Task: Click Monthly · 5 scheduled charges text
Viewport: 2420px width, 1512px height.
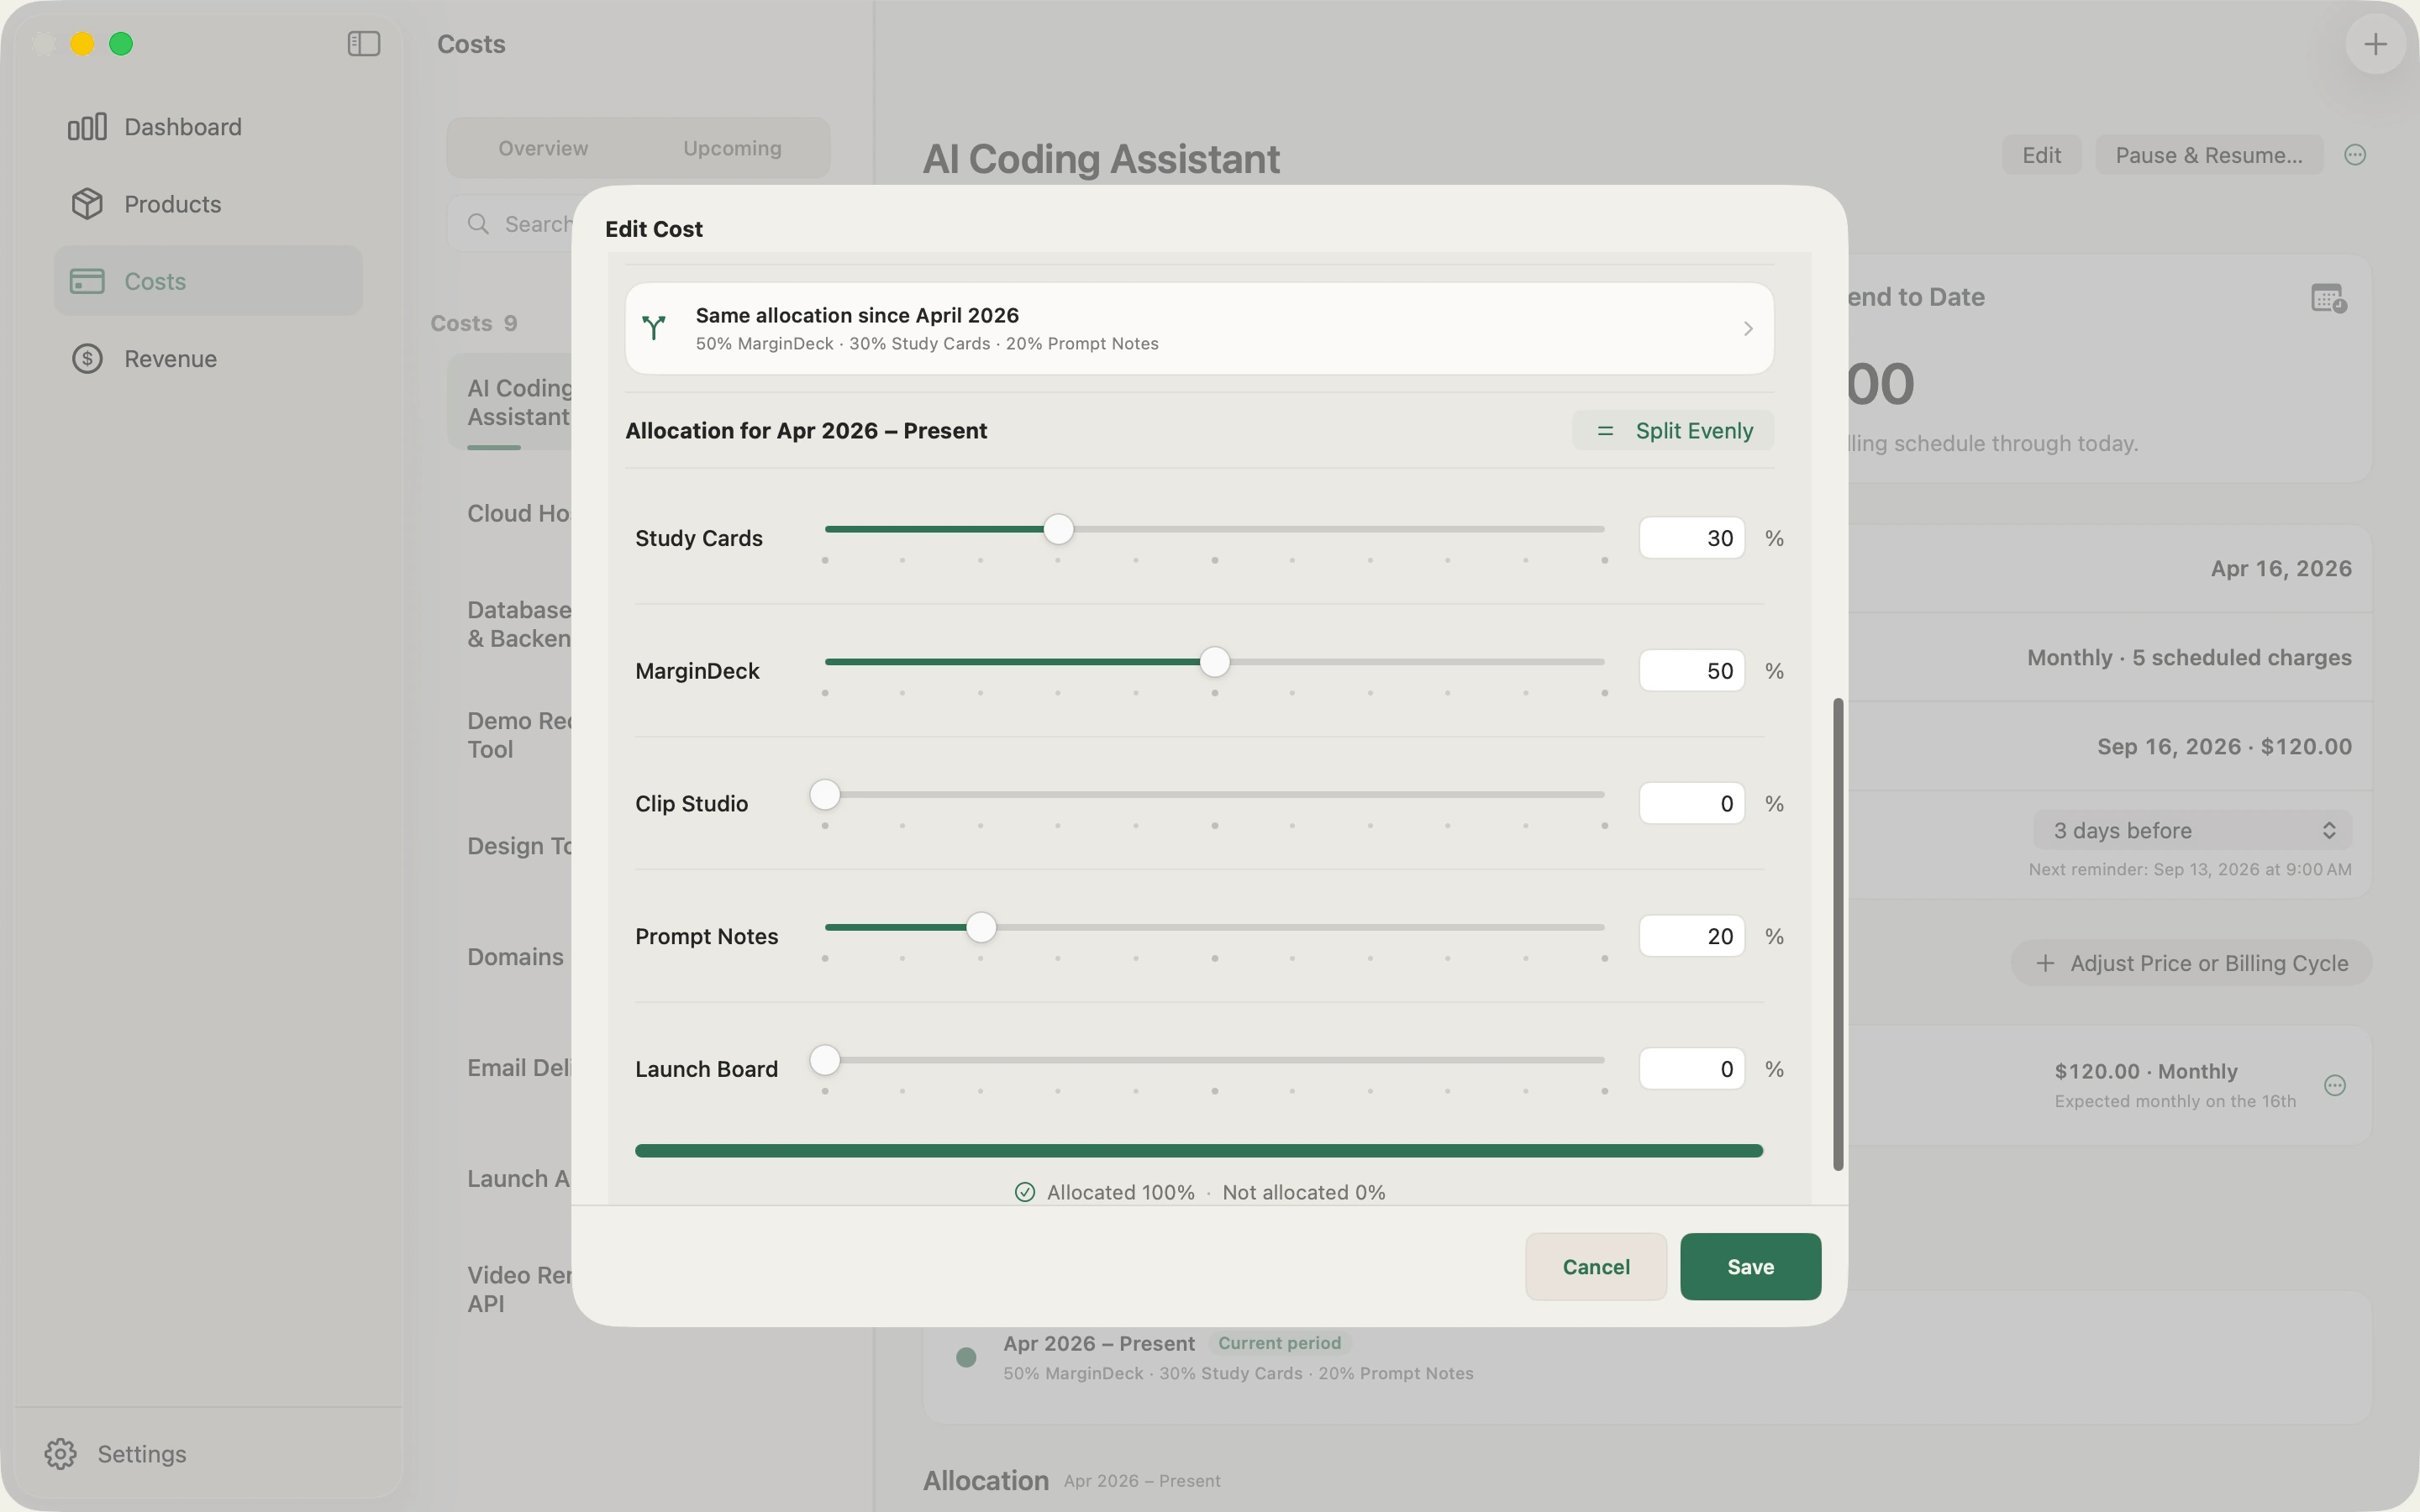Action: (x=2189, y=658)
